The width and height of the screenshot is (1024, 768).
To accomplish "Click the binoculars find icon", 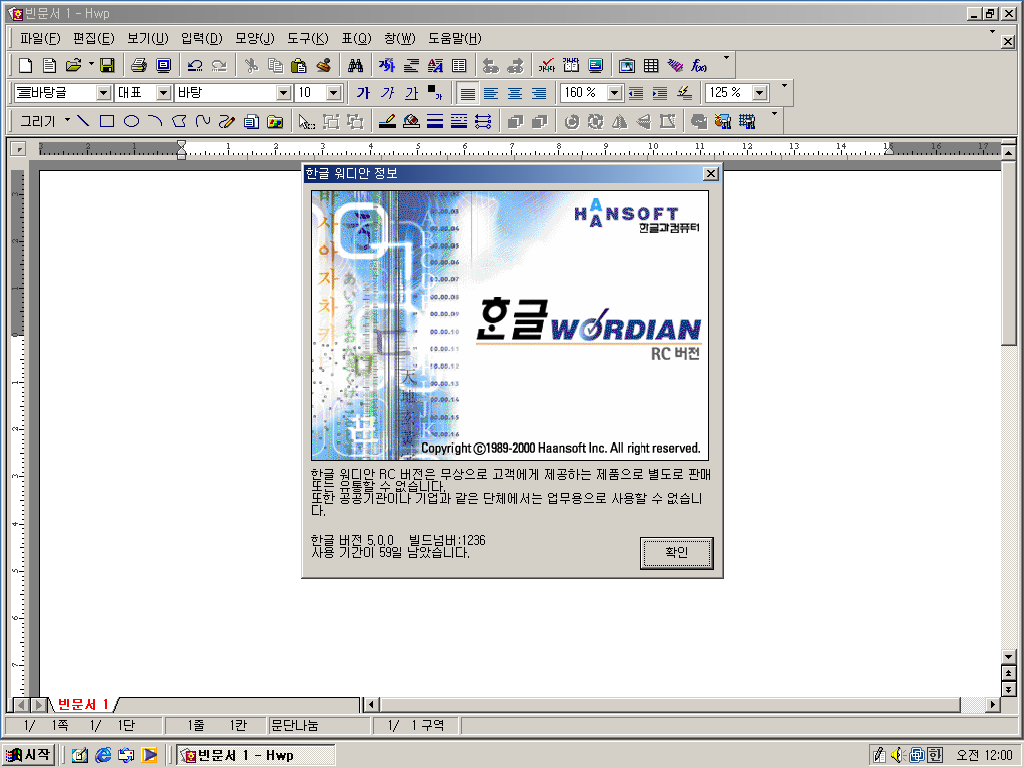I will (x=355, y=65).
